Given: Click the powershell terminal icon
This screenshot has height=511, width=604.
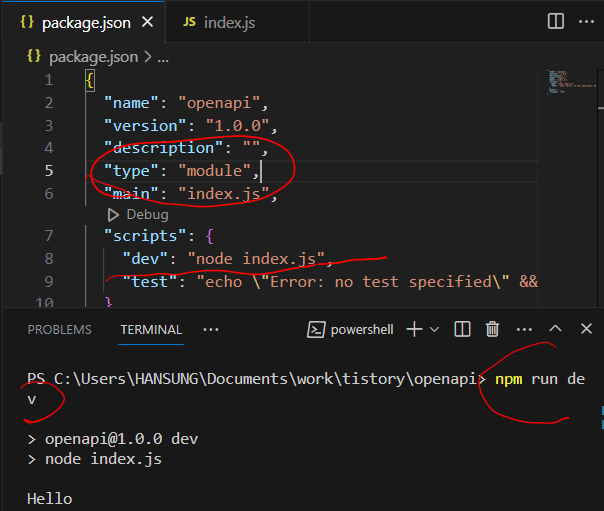Looking at the screenshot, I should tap(316, 330).
